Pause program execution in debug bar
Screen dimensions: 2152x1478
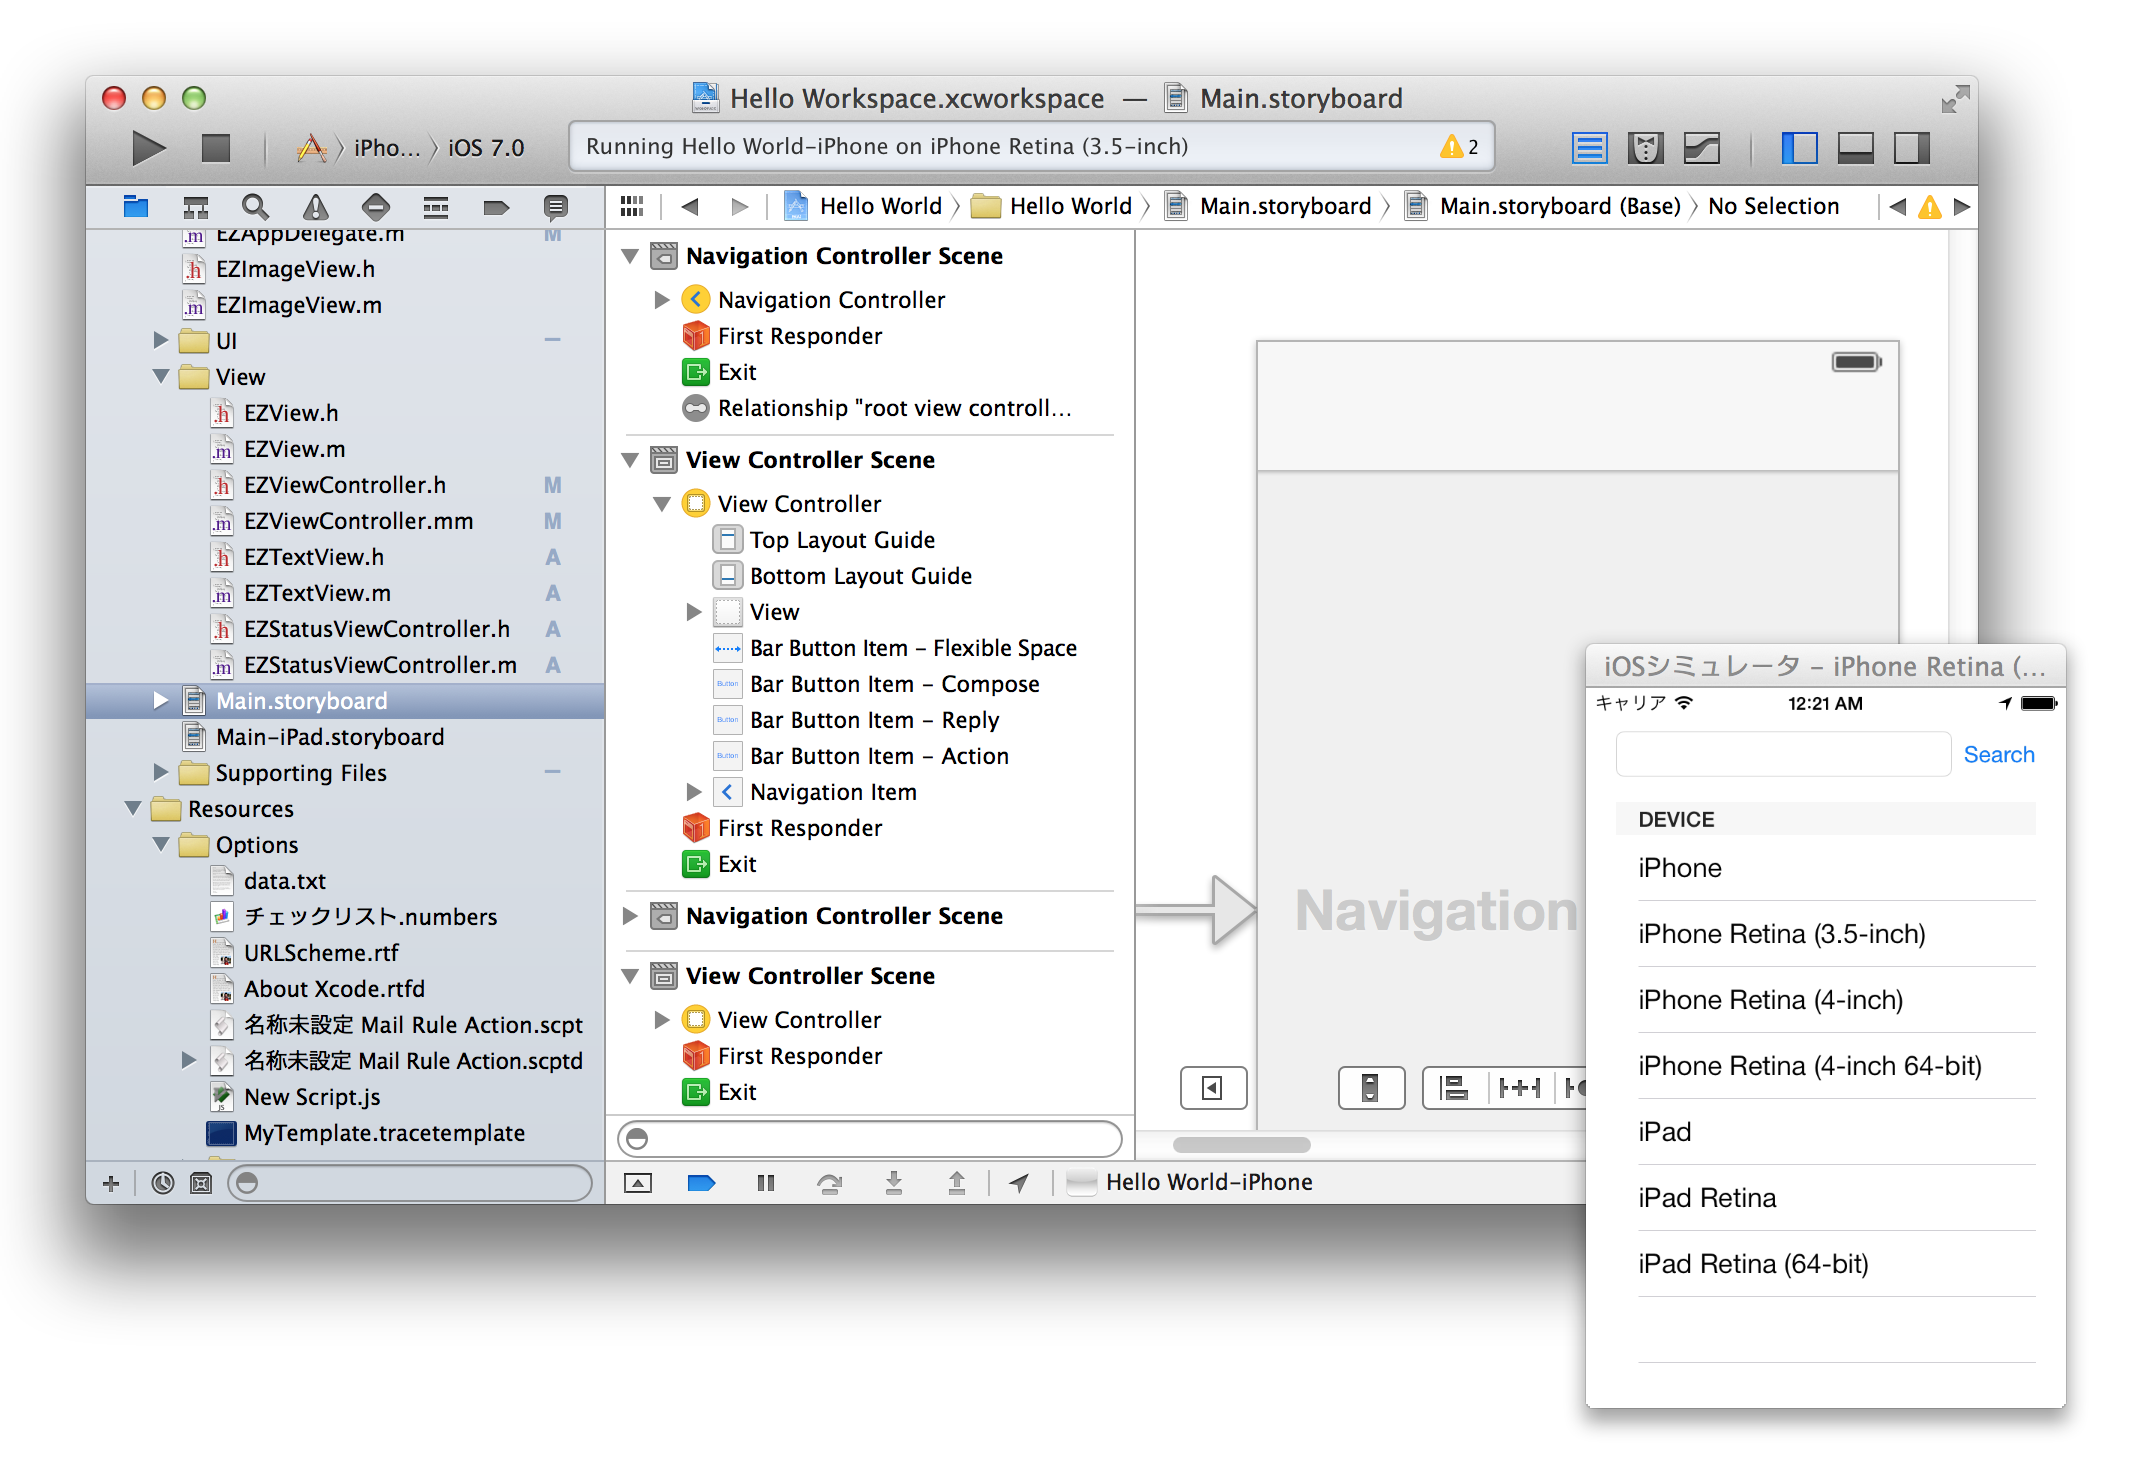tap(766, 1183)
